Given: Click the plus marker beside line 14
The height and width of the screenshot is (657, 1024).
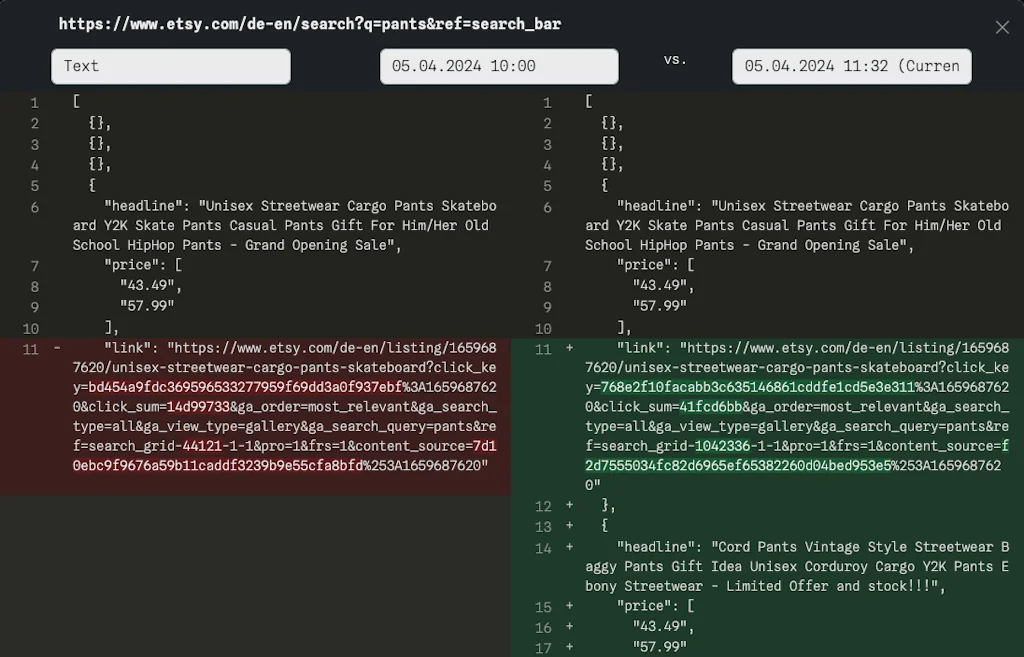Looking at the screenshot, I should [x=568, y=547].
